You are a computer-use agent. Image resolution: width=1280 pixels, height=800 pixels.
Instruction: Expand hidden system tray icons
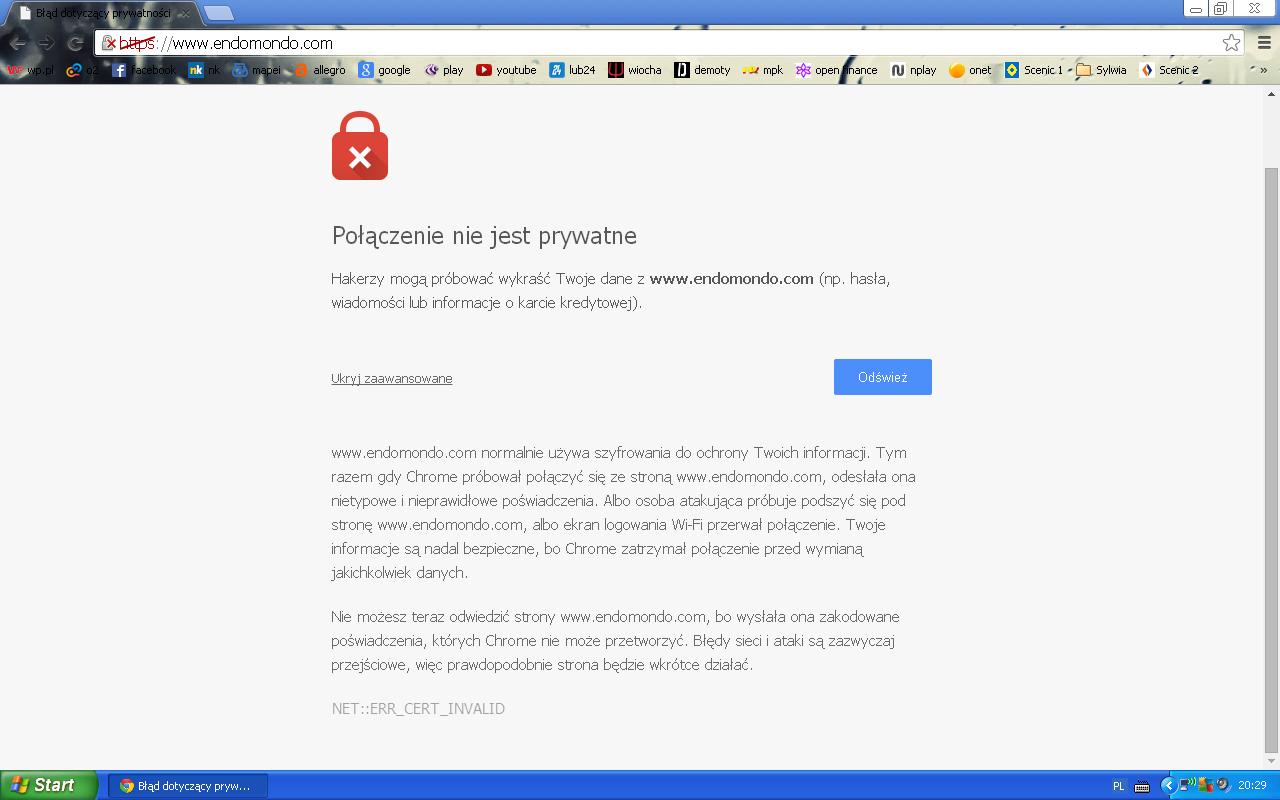[1167, 785]
